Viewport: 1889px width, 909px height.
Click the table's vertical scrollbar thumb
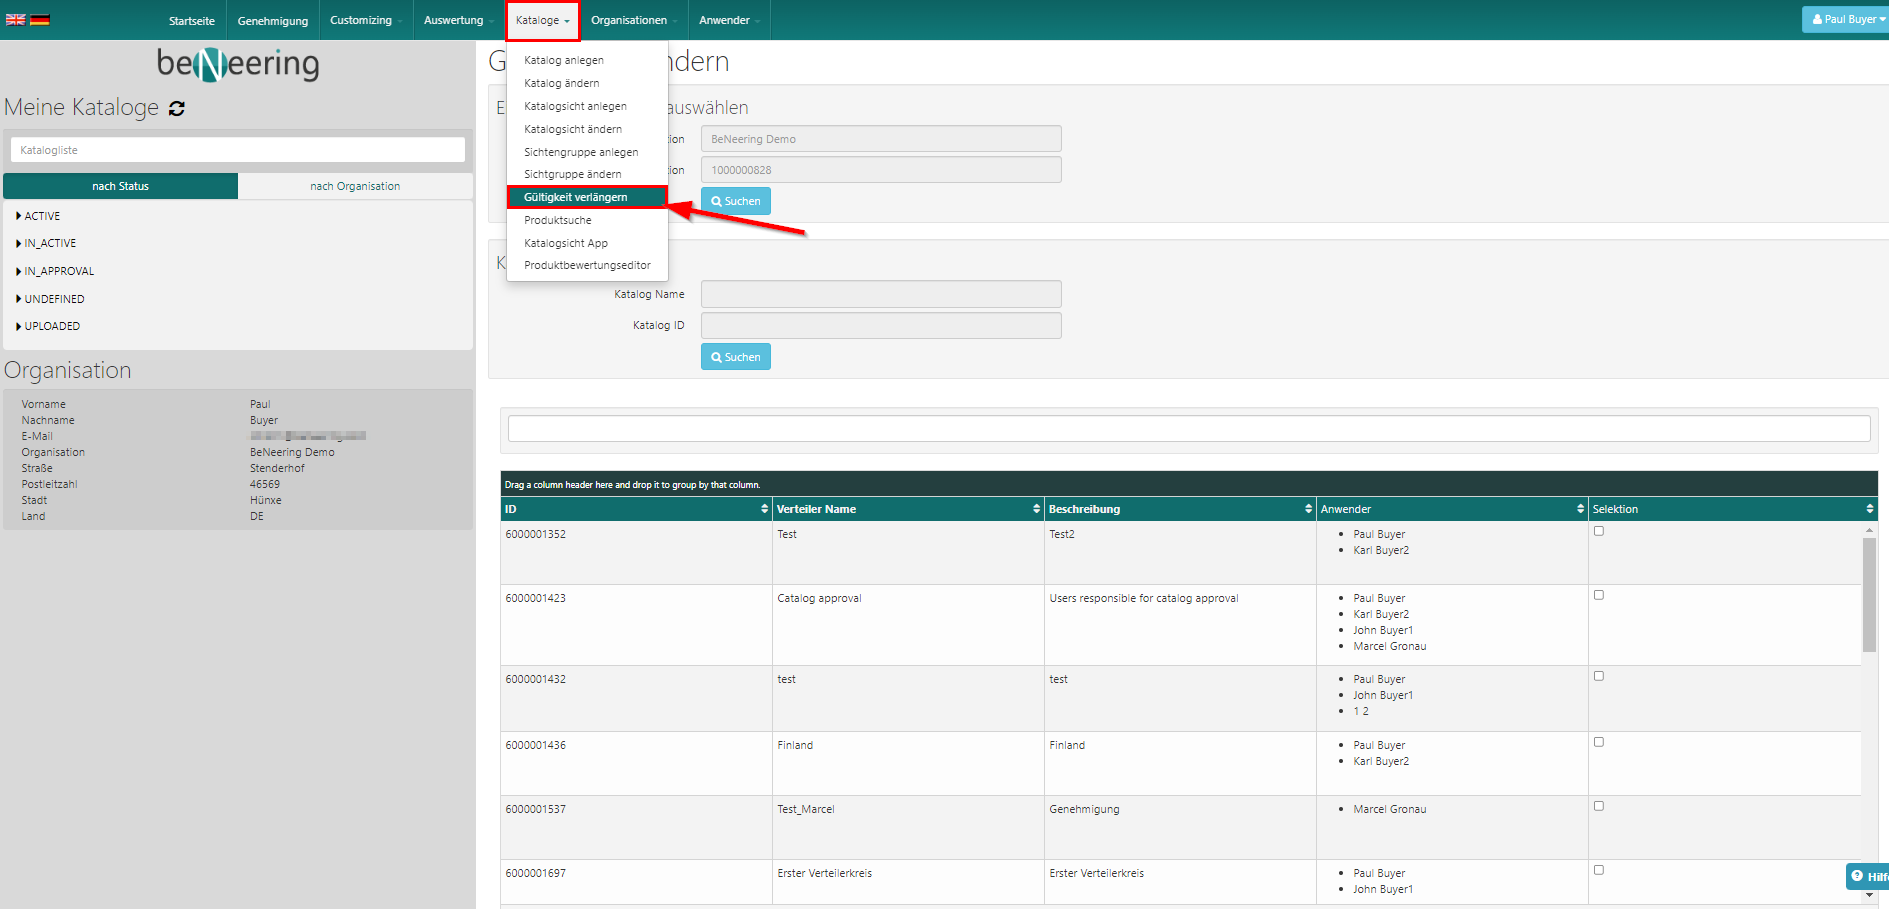coord(1868,595)
